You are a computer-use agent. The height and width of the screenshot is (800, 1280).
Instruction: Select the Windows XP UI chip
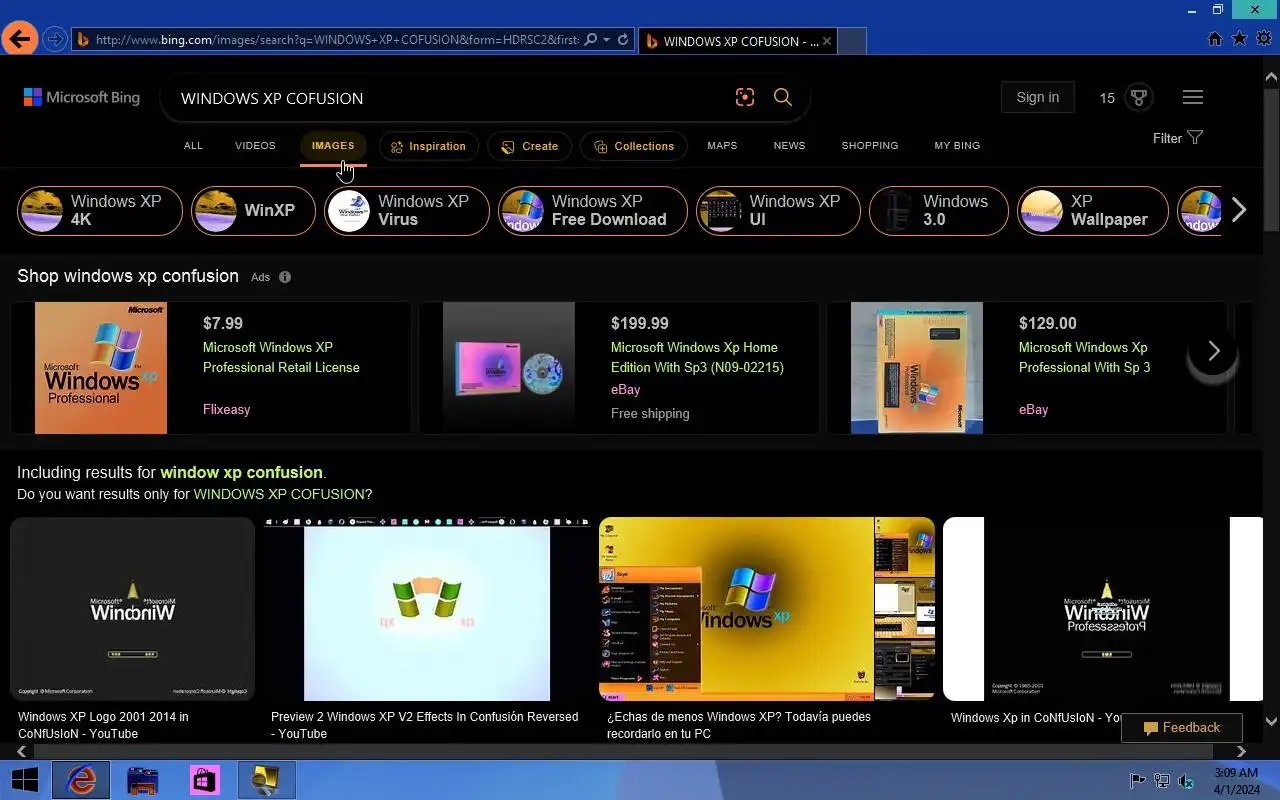pyautogui.click(x=778, y=210)
